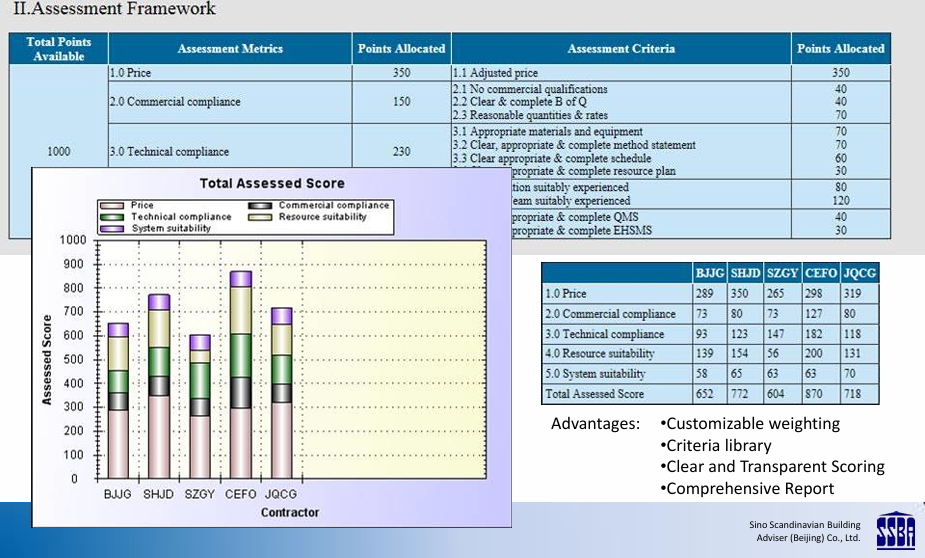Click 'Criteria library' bullet
The width and height of the screenshot is (925, 558).
click(716, 446)
